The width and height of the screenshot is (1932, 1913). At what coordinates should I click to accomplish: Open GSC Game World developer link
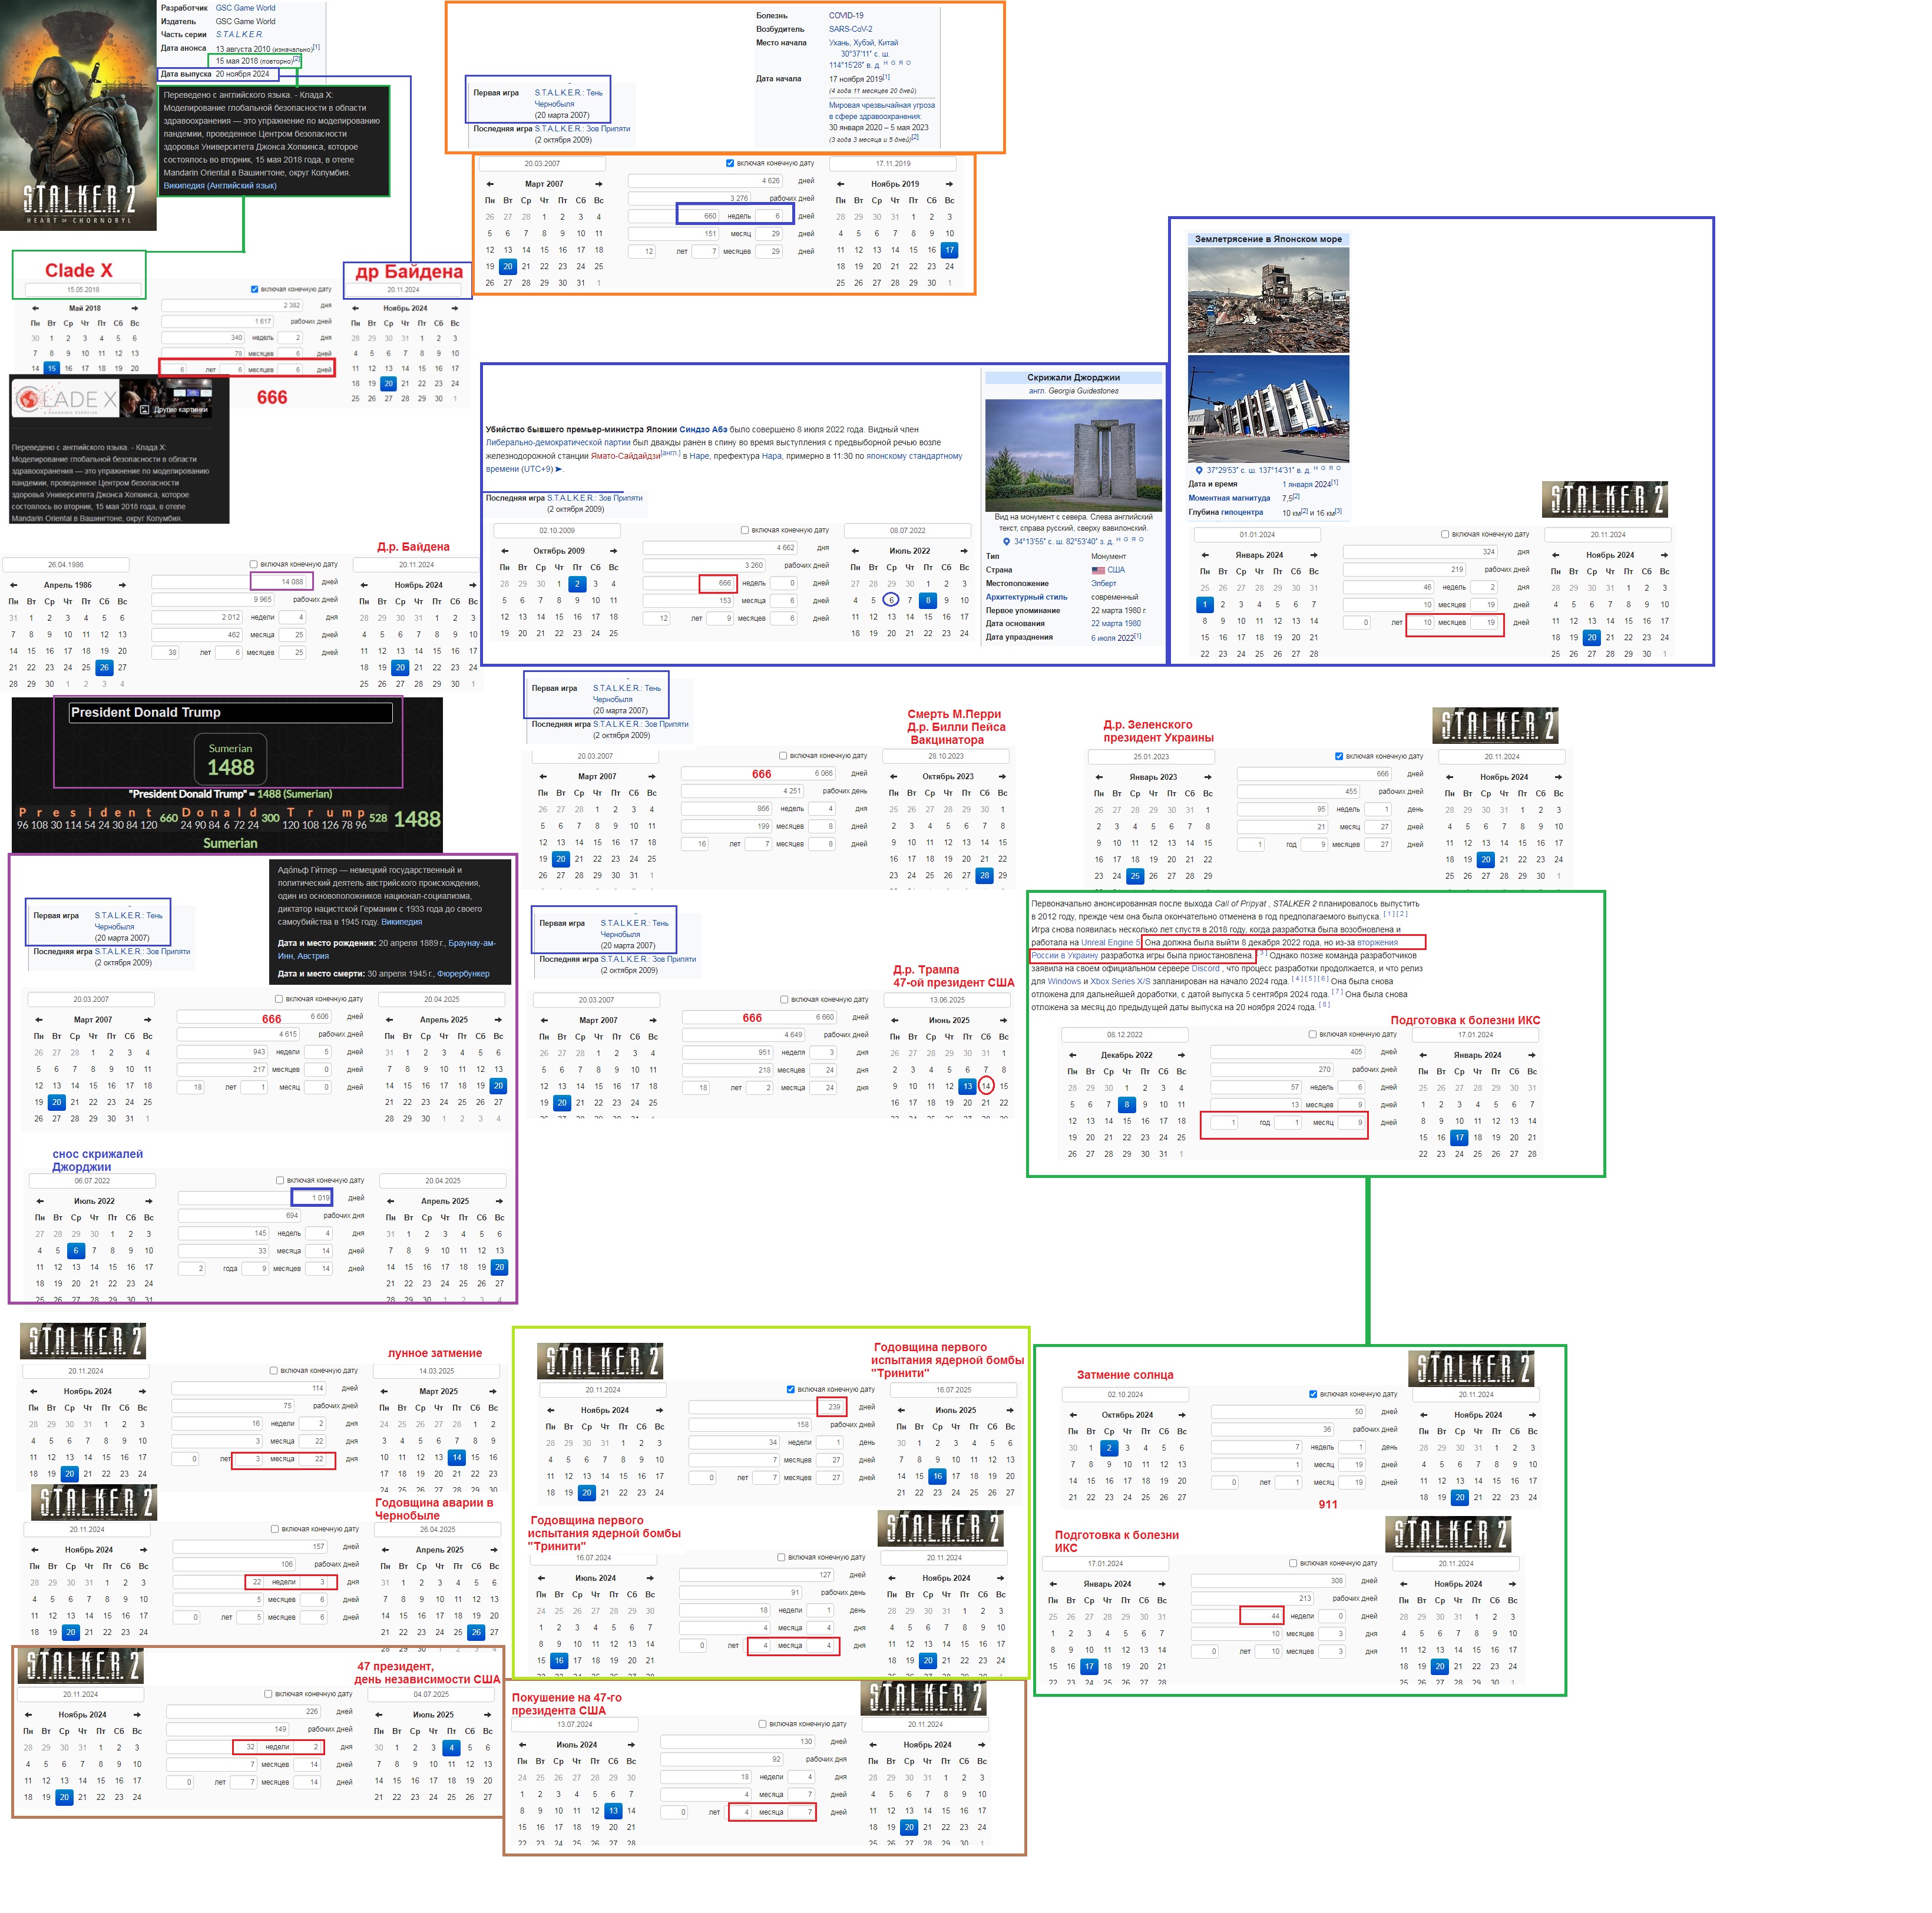click(x=245, y=8)
